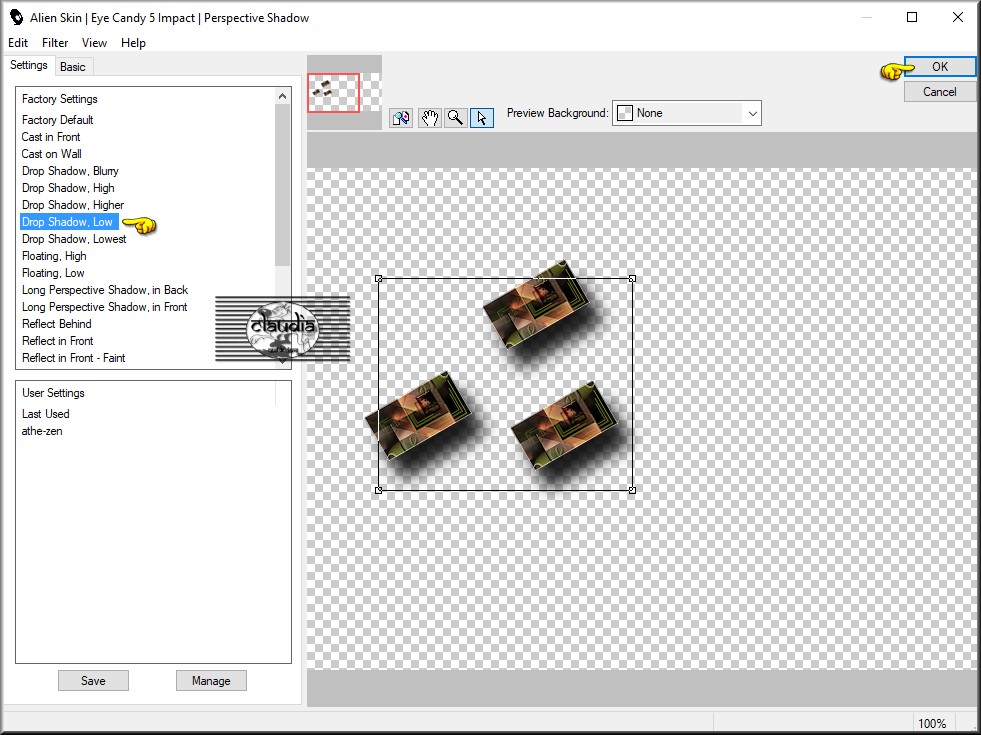The height and width of the screenshot is (735, 981).
Task: Click the Alien Skin app icon in title bar
Action: pyautogui.click(x=17, y=18)
